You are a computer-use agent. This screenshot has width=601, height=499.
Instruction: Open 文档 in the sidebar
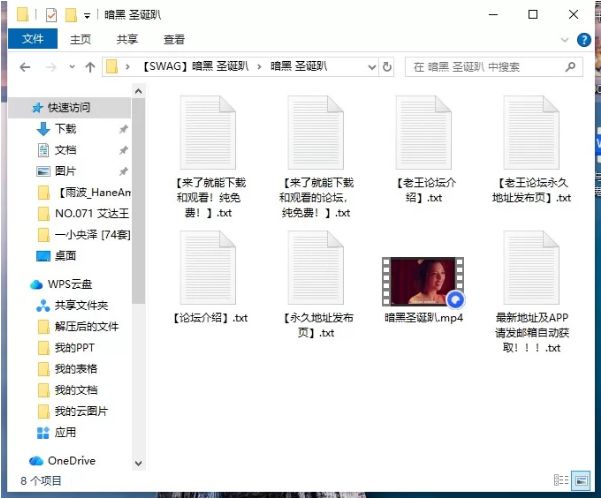click(66, 150)
